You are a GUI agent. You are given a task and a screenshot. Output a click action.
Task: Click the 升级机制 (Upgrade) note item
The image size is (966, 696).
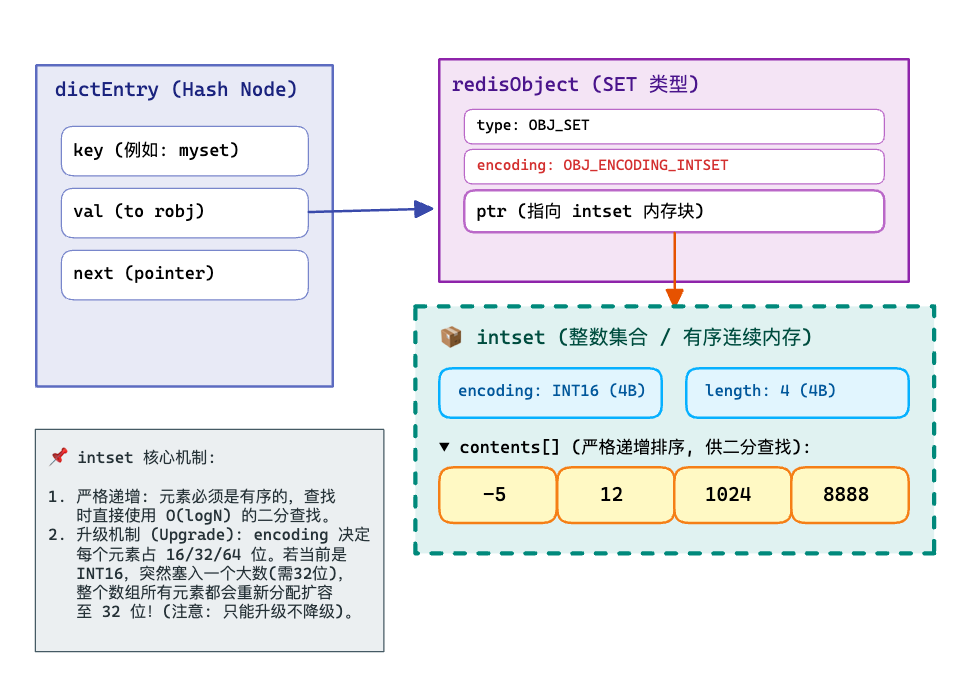210,573
